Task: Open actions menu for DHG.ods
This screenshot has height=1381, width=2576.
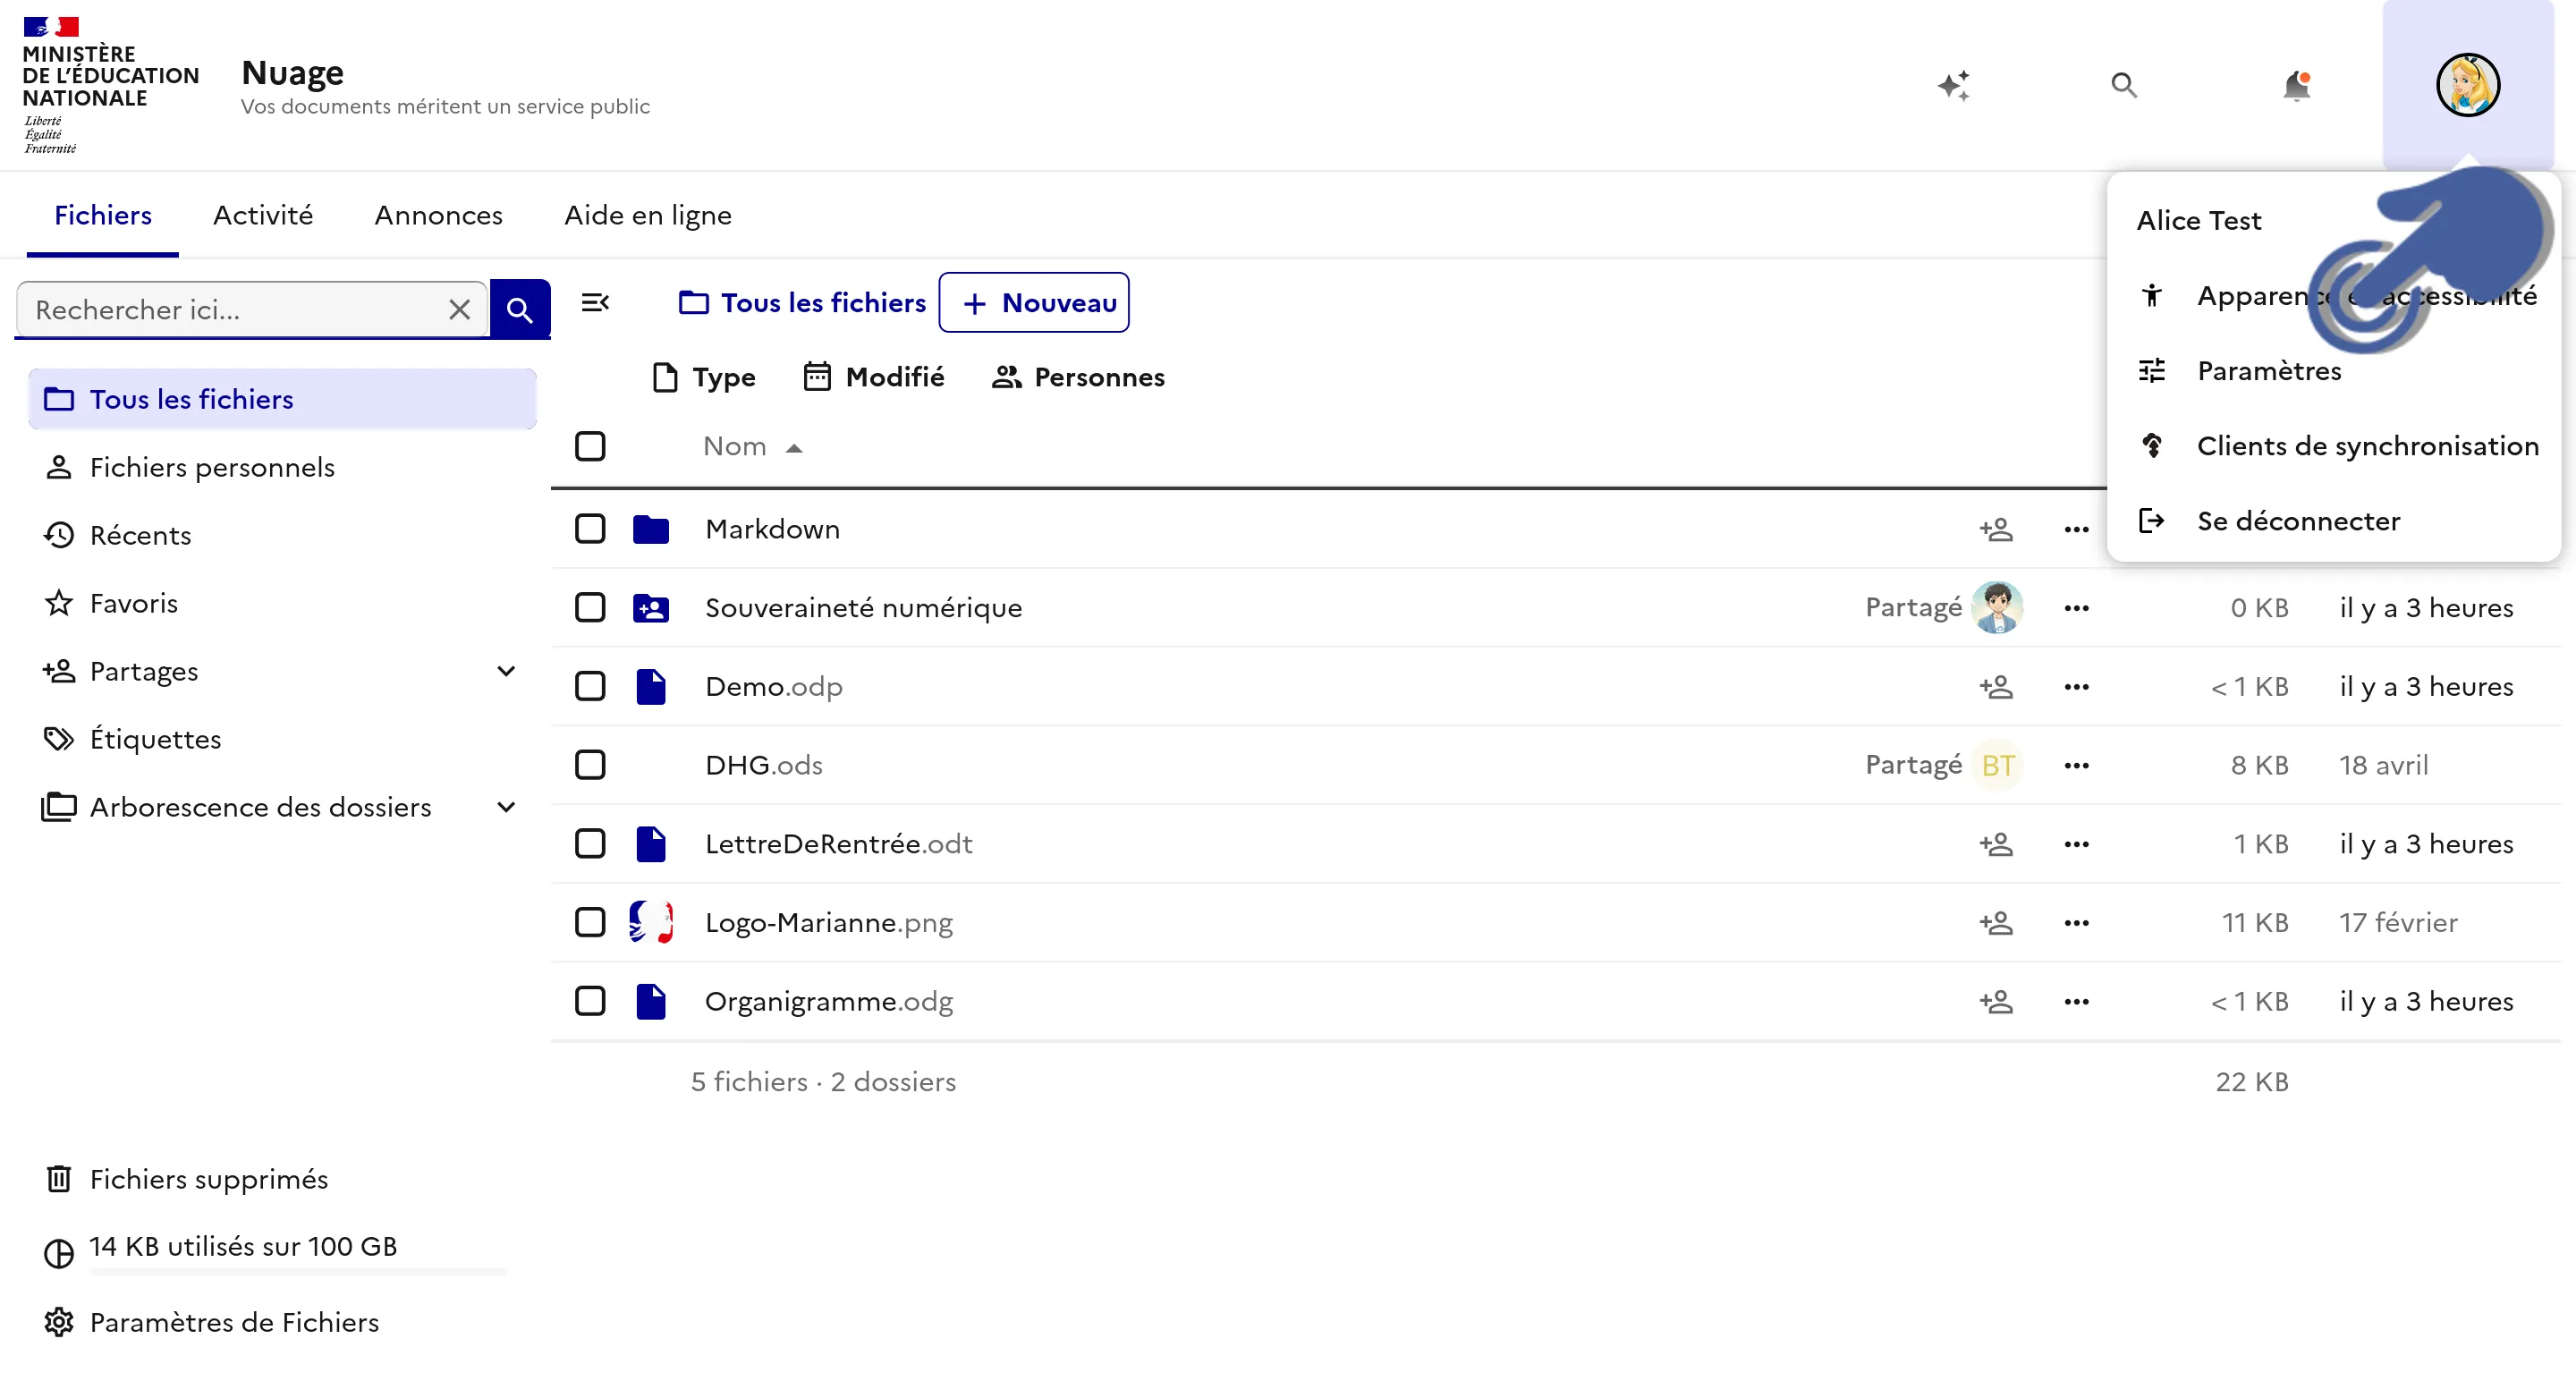Action: [x=2076, y=765]
